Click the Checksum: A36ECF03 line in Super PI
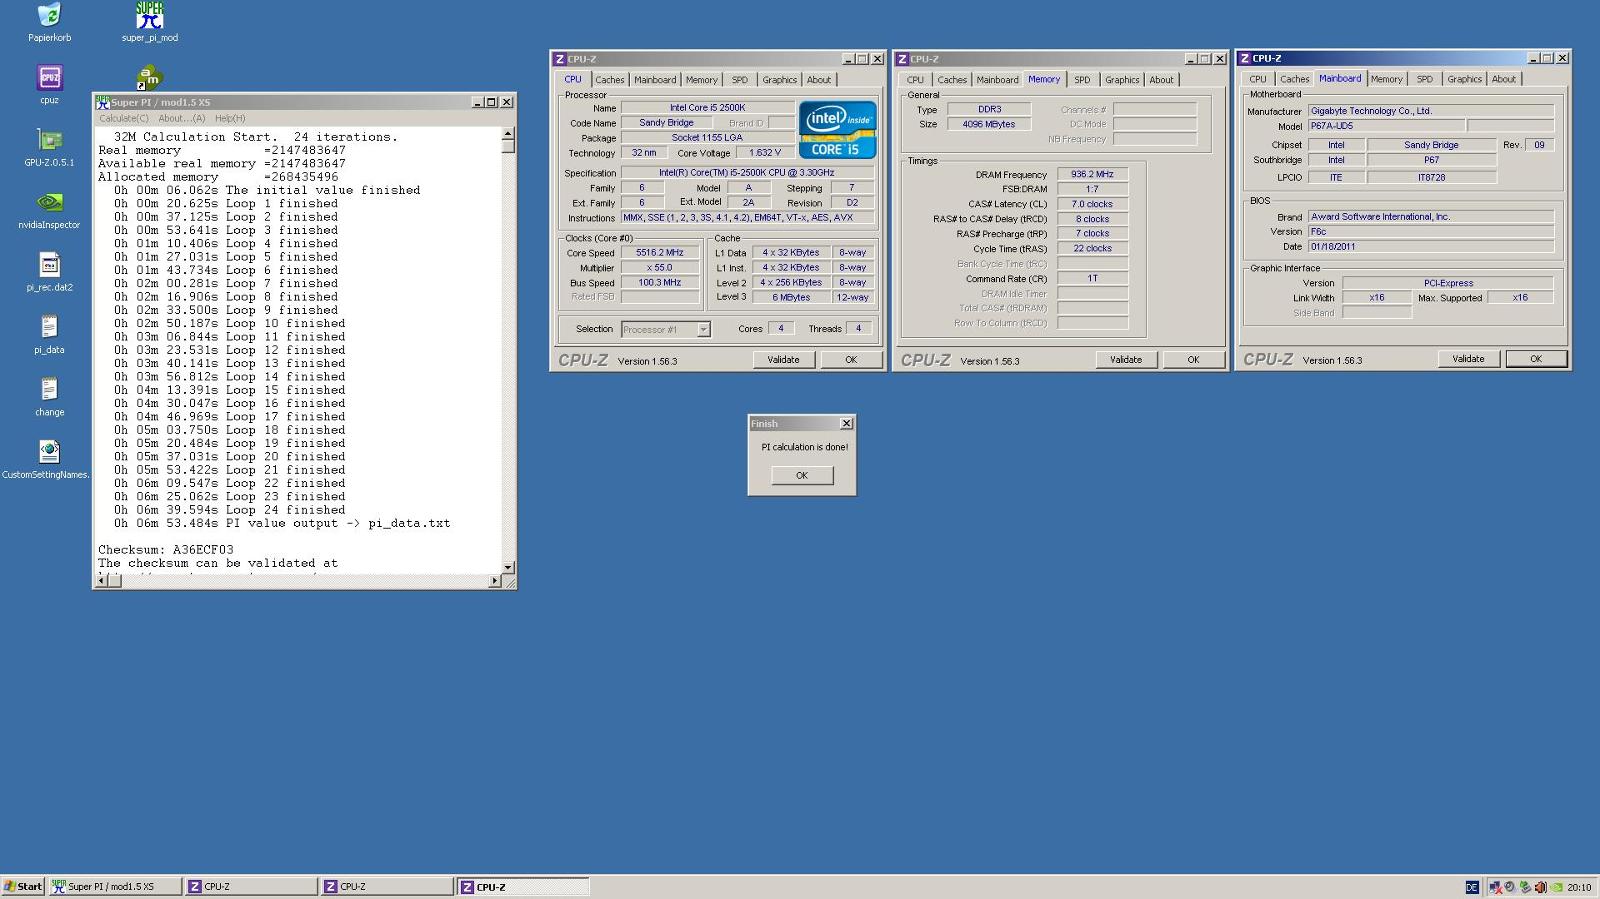Image resolution: width=1600 pixels, height=899 pixels. pos(166,550)
